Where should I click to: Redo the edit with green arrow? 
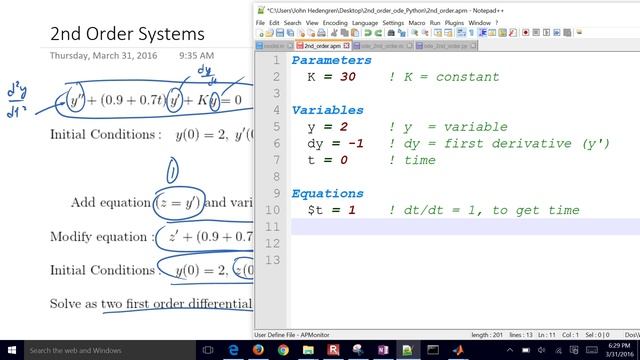378,33
